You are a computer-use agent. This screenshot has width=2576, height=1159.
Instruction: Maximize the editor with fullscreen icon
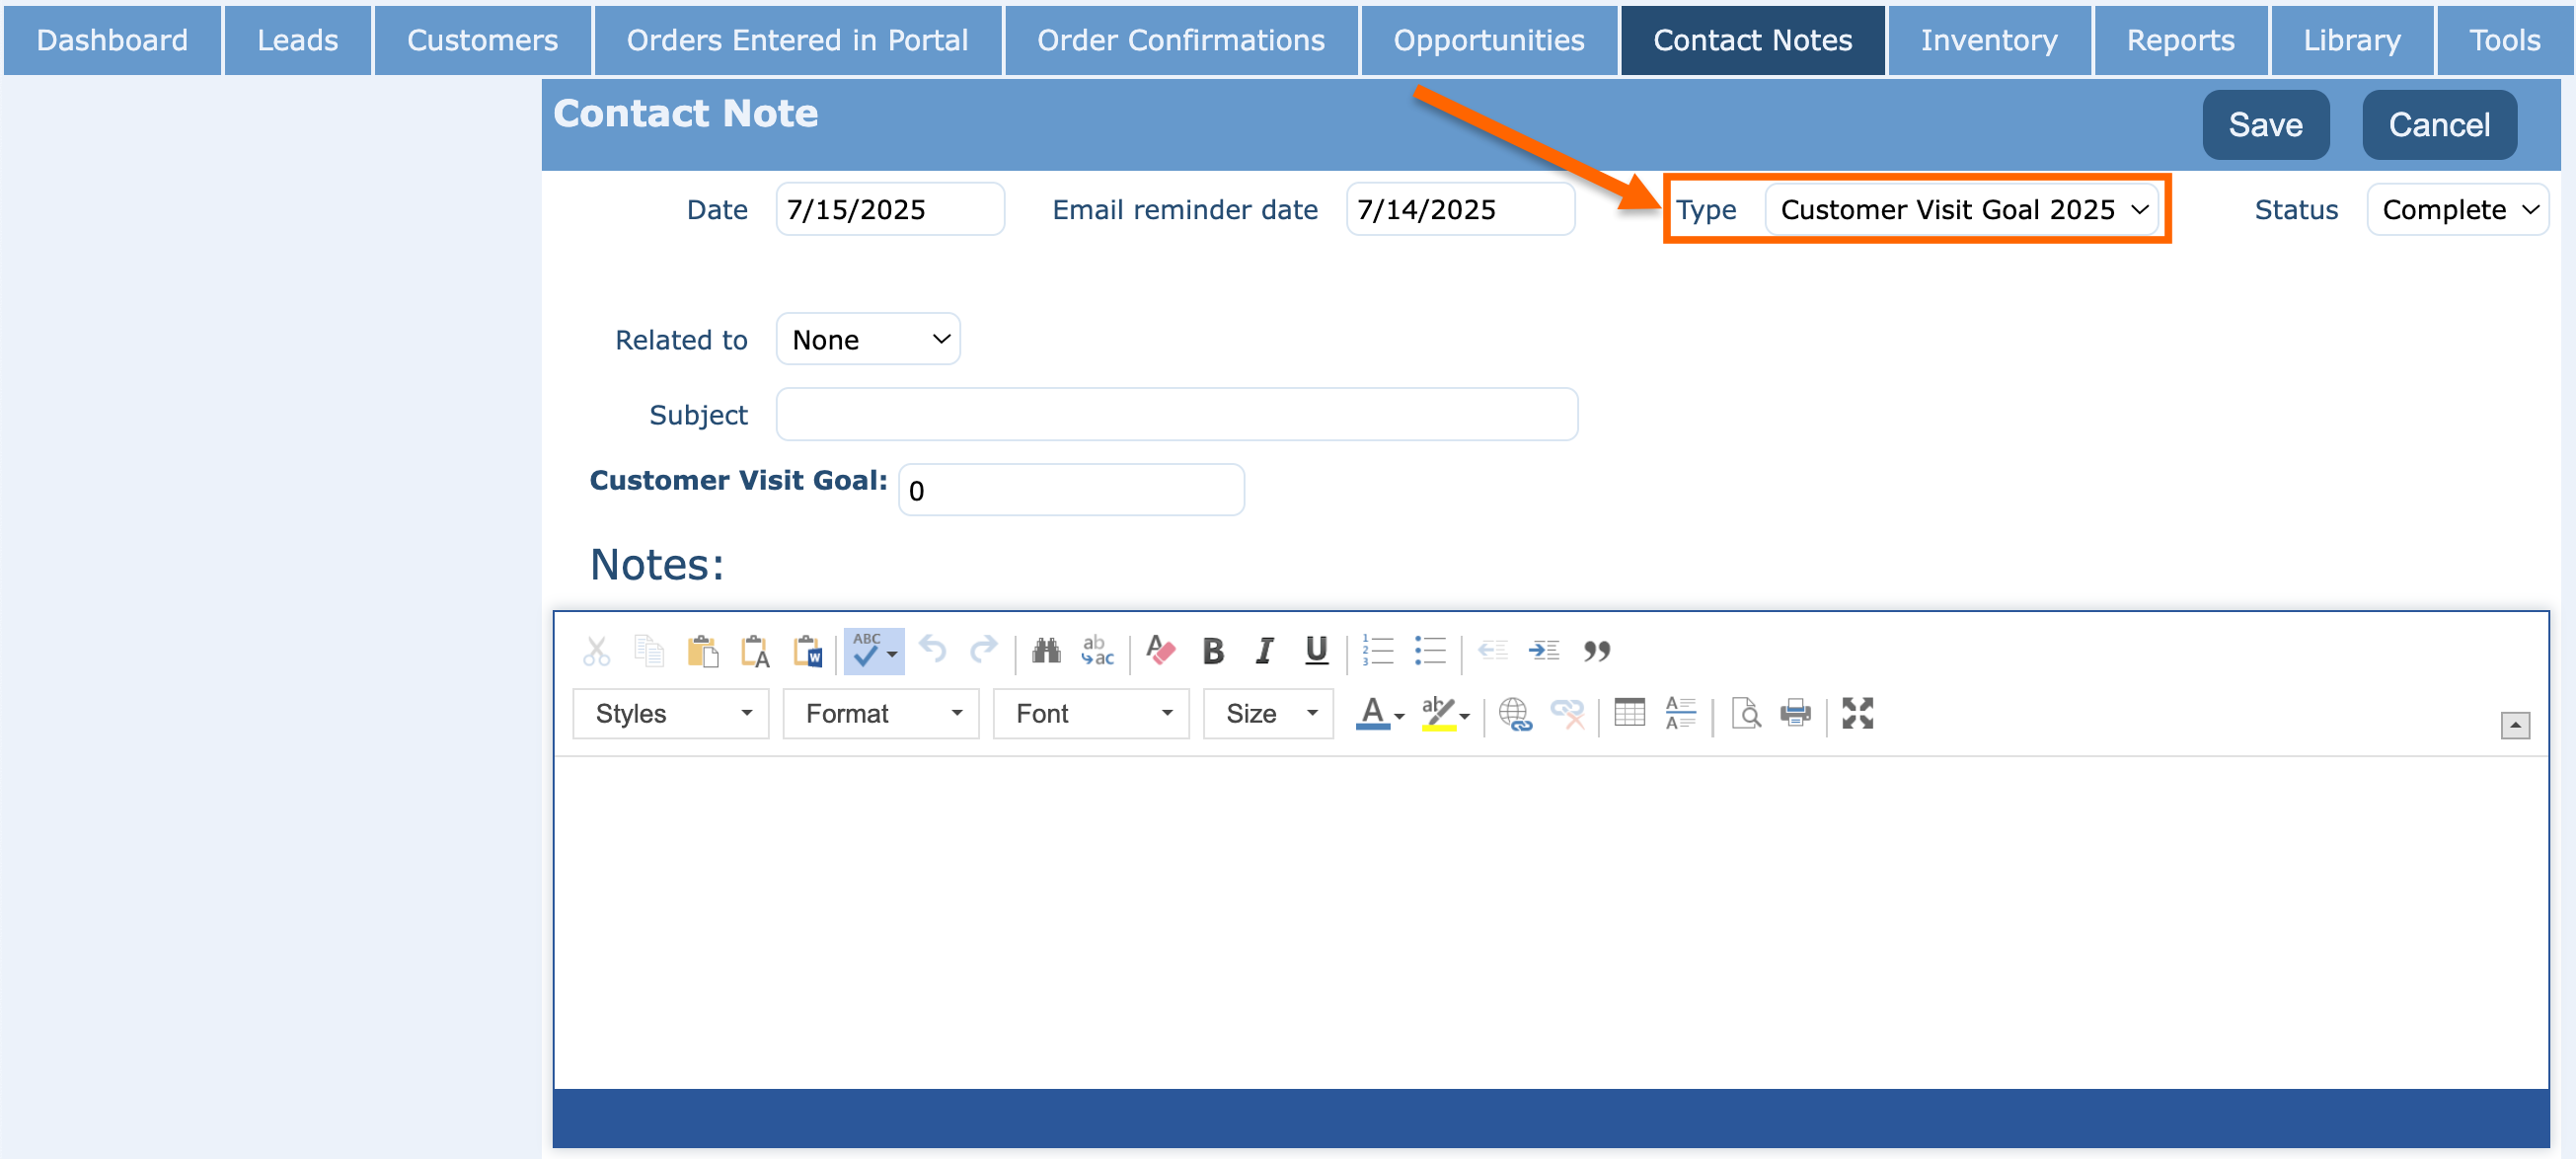pyautogui.click(x=1857, y=713)
